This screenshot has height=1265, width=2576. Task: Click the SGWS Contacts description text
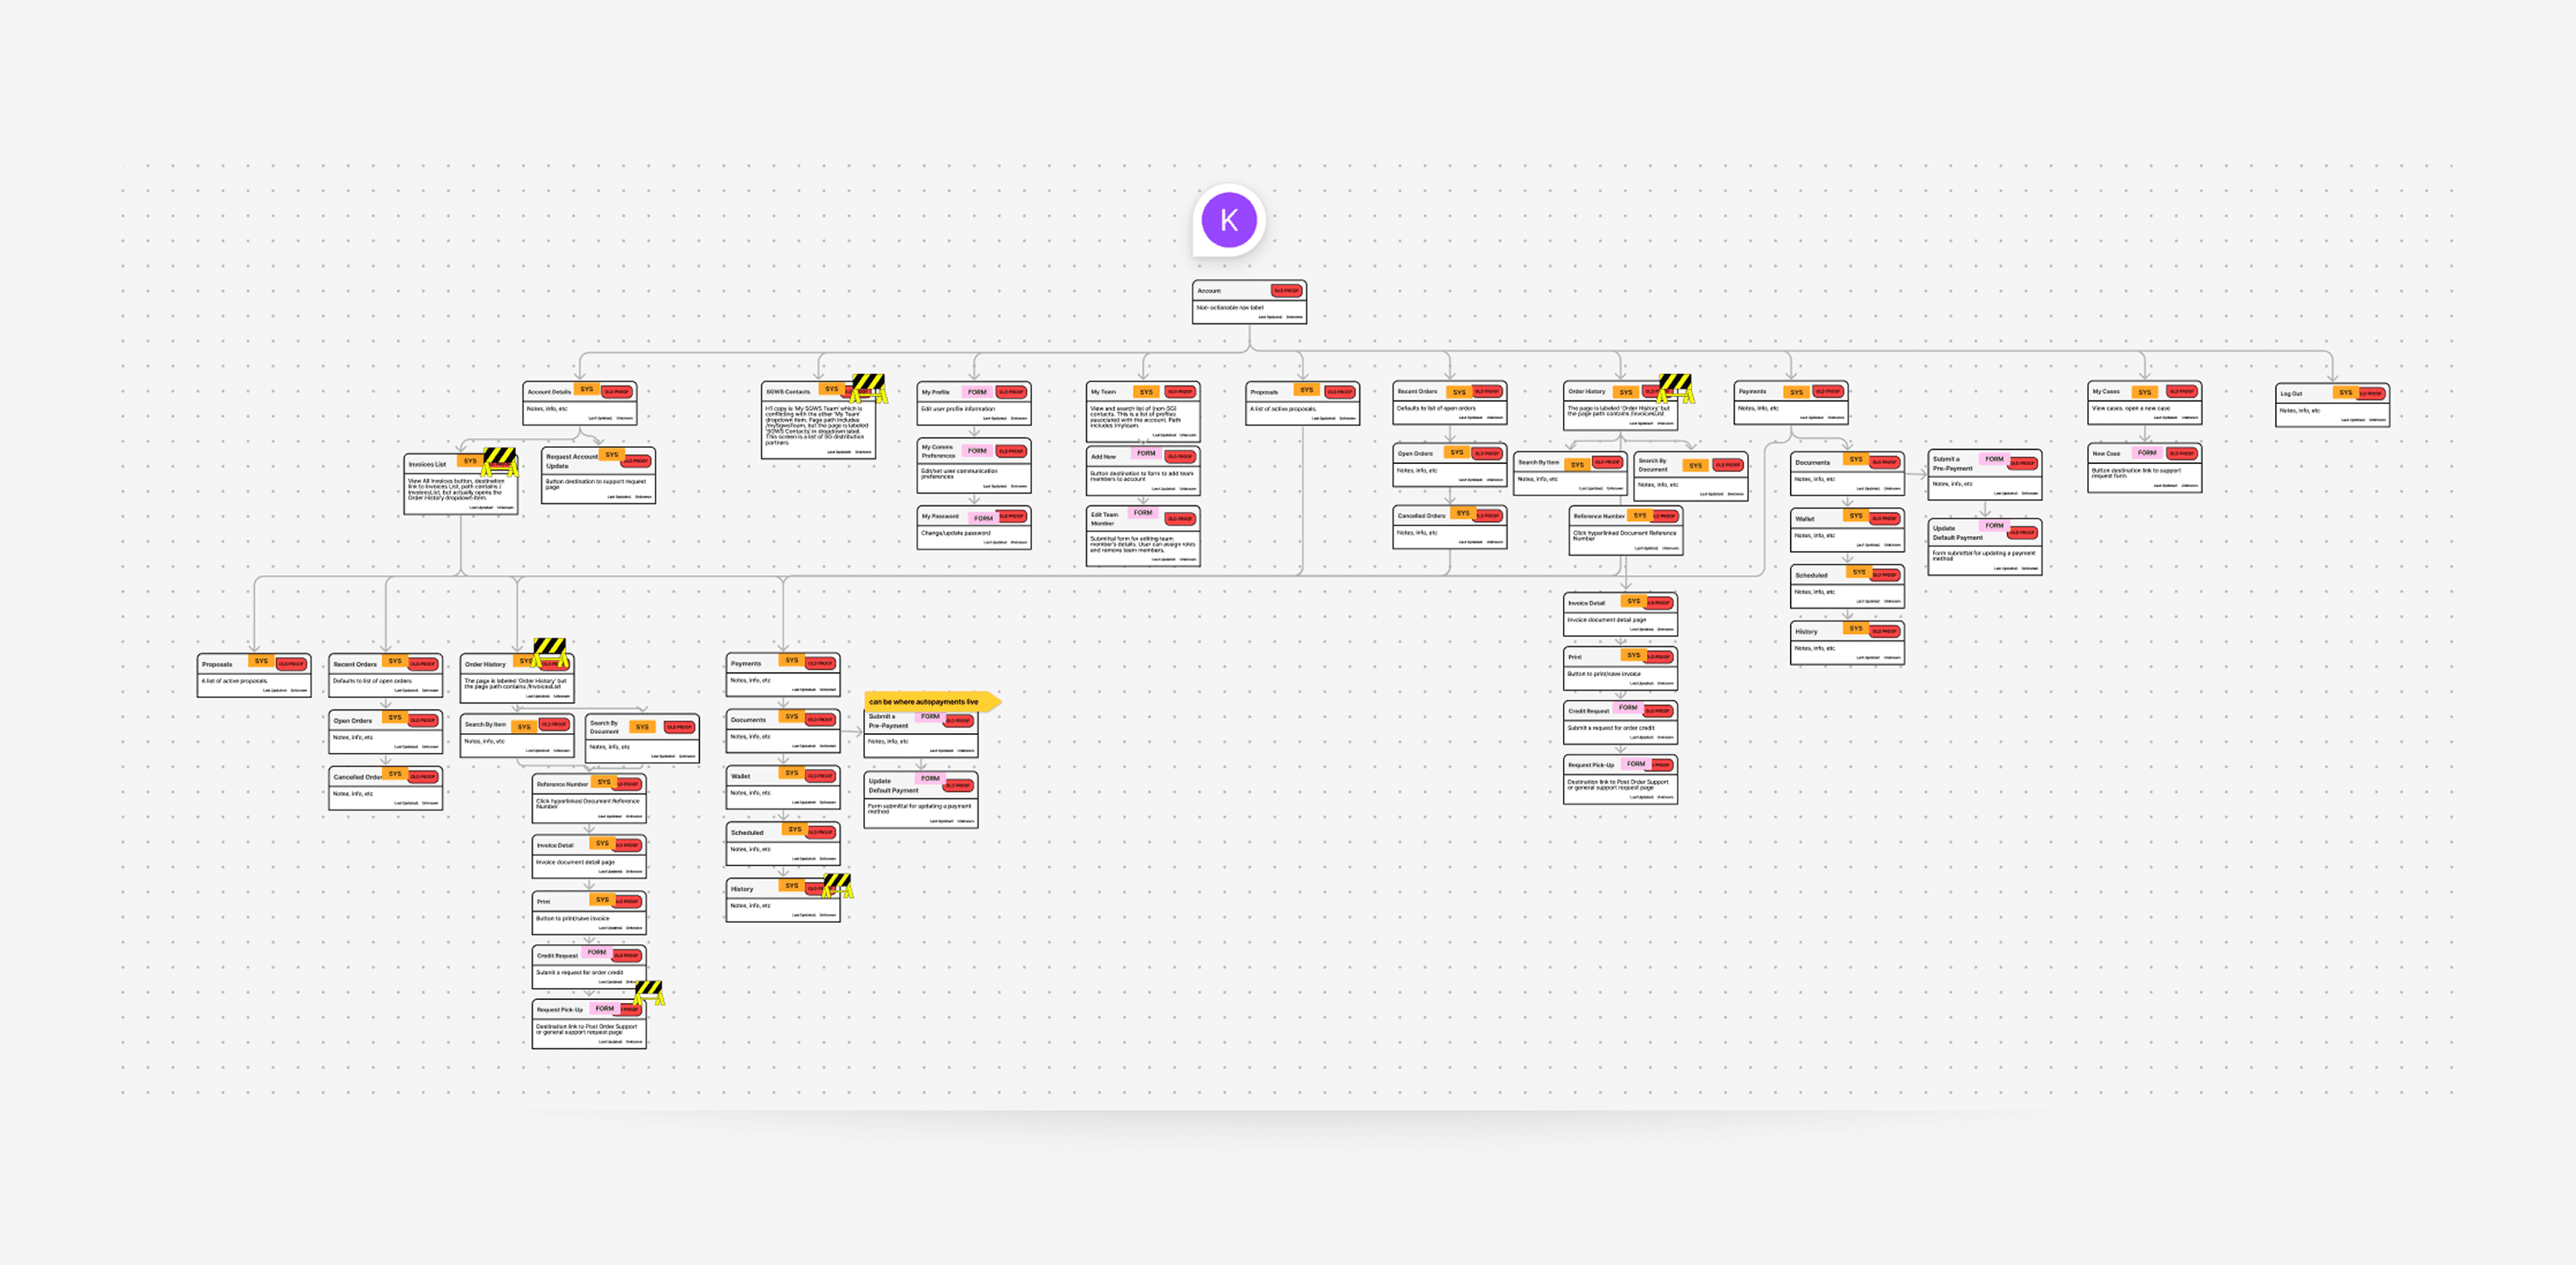(816, 425)
